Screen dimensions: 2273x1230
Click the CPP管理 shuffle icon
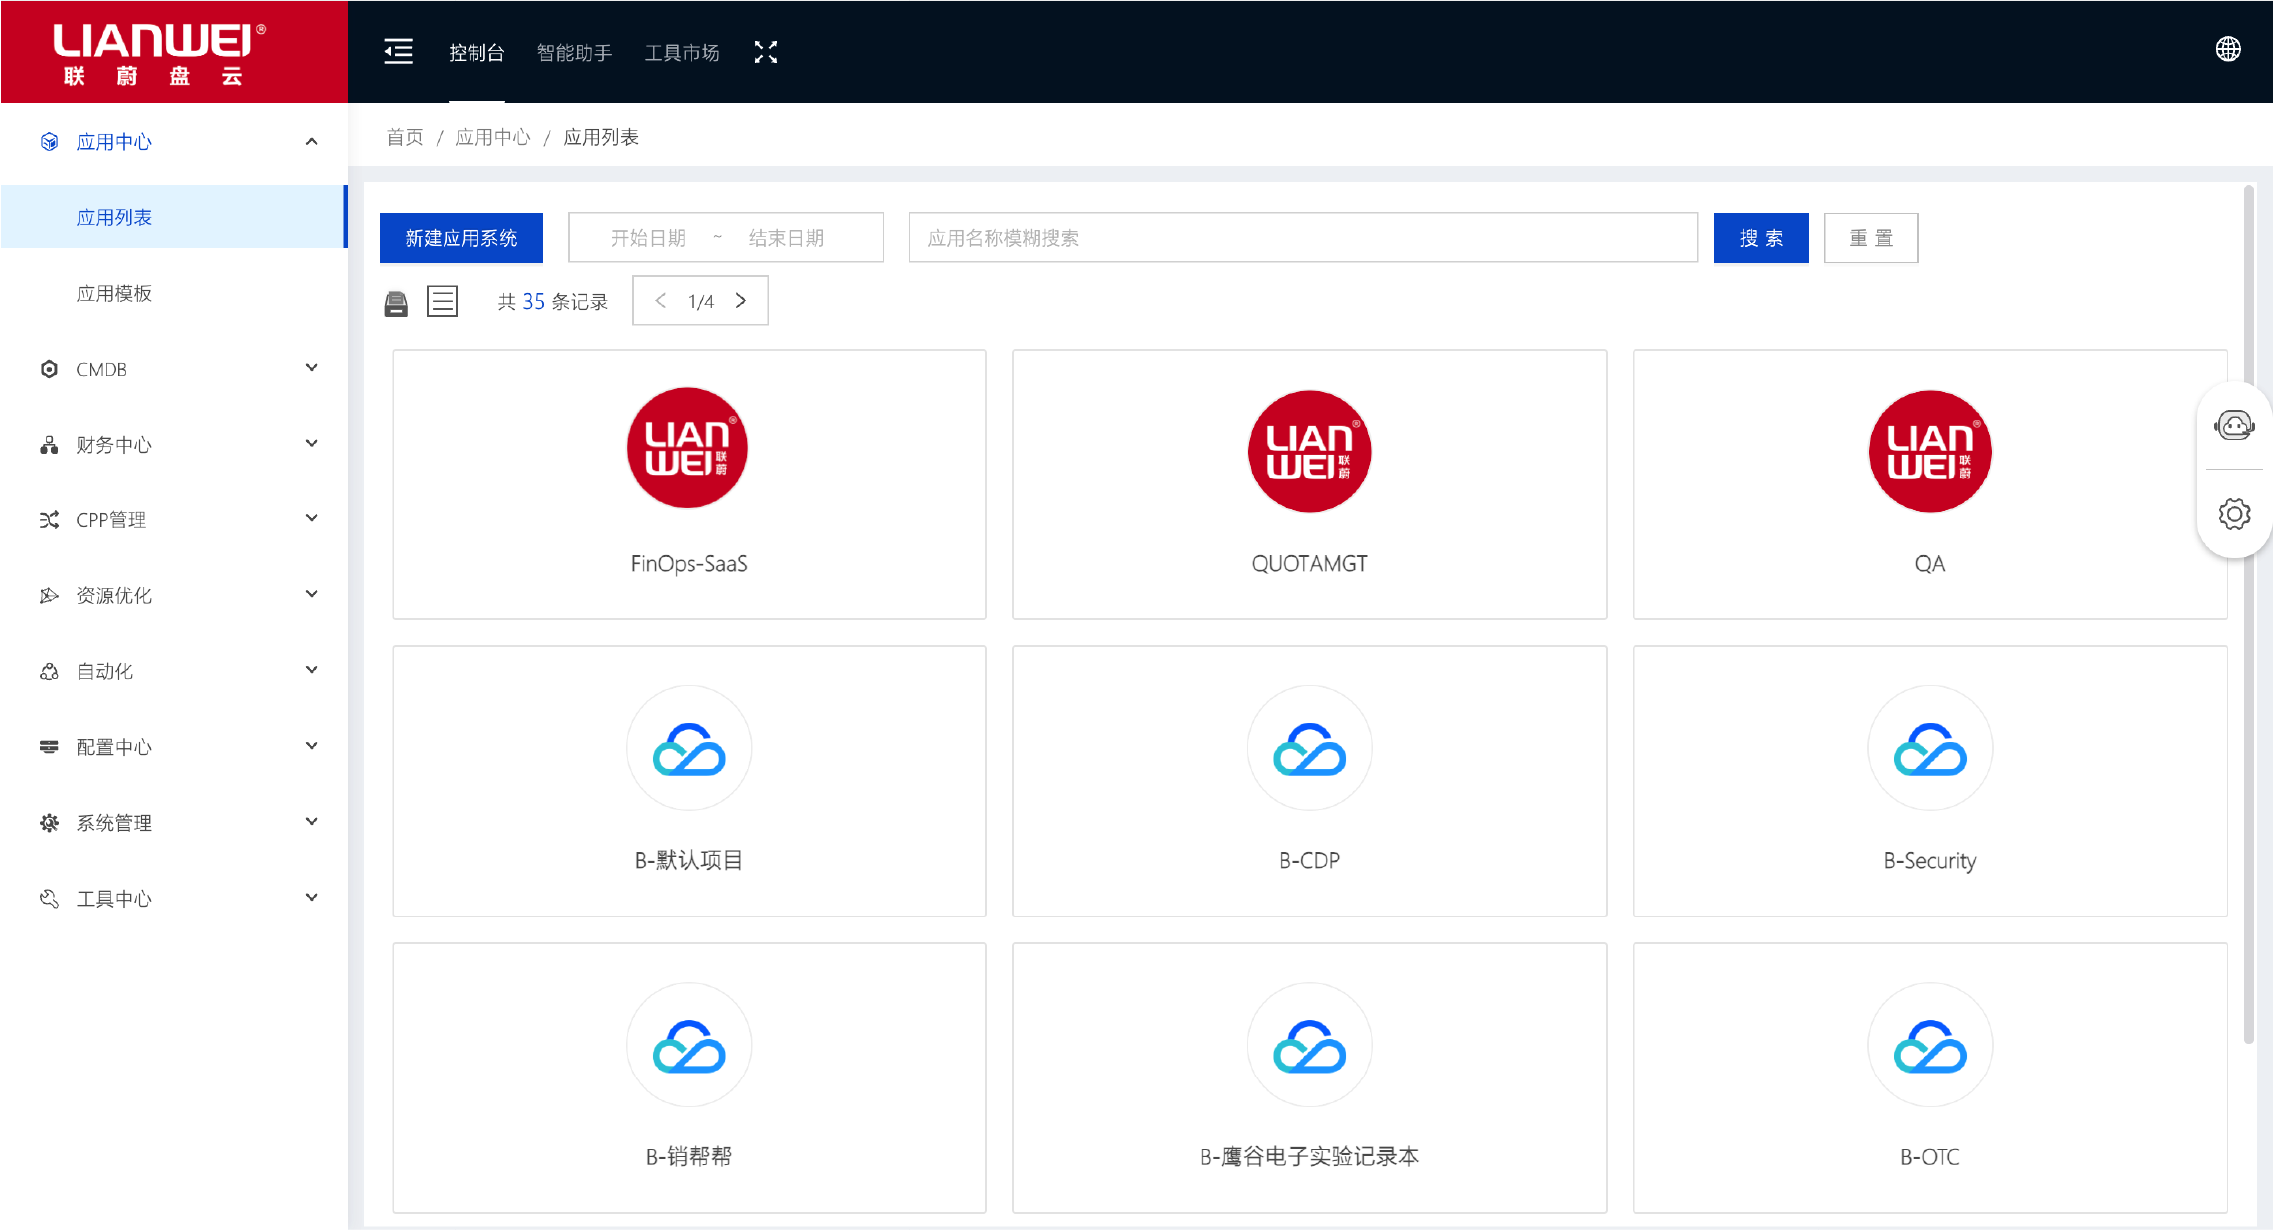click(49, 520)
